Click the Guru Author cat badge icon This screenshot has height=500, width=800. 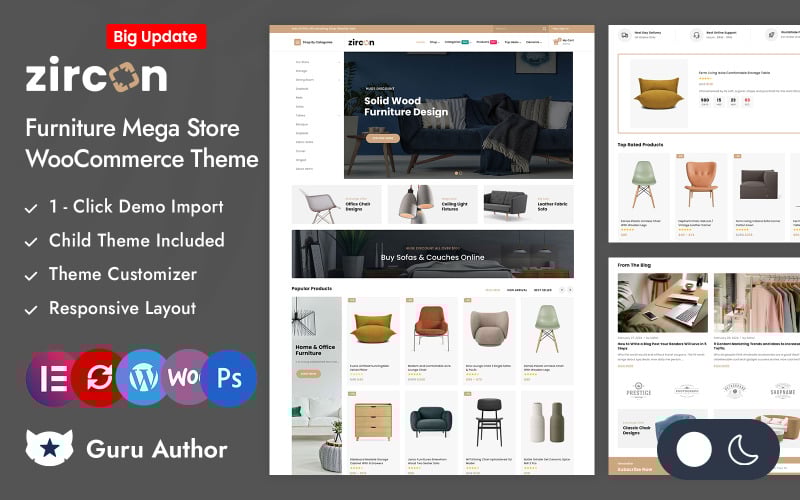click(x=49, y=447)
